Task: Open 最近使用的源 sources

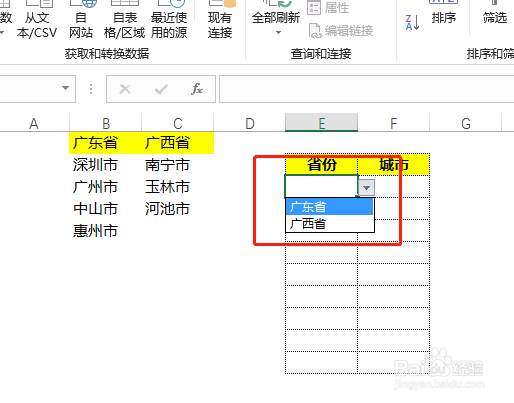Action: (169, 20)
